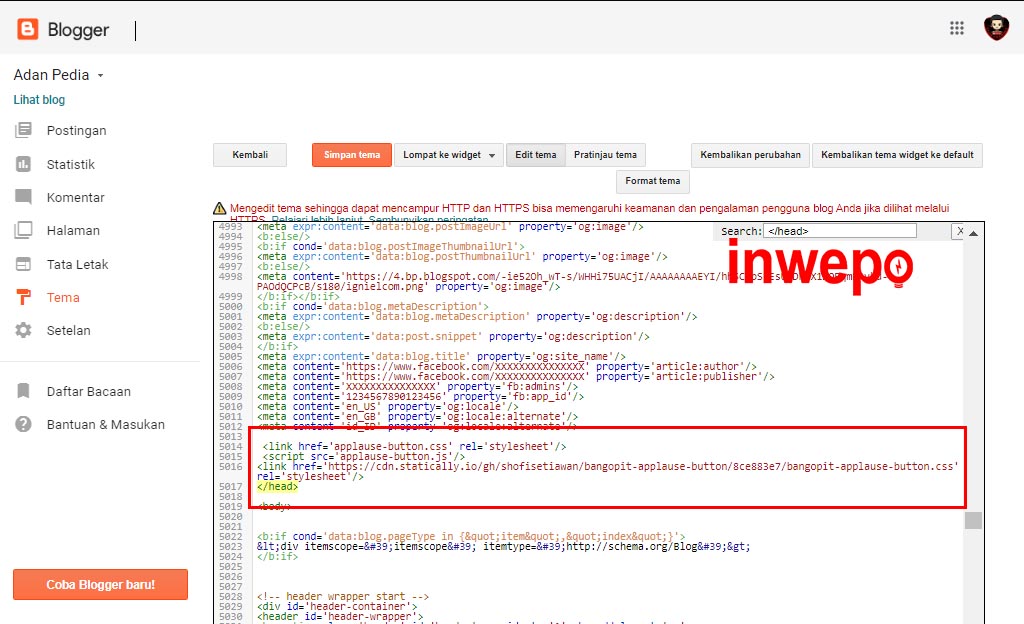Click the Postingan sidebar icon
Screen dimensions: 1024x624
coord(24,130)
